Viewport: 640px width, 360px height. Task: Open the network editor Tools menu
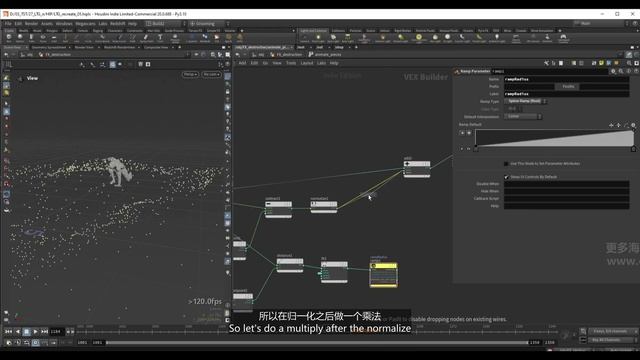pos(291,63)
